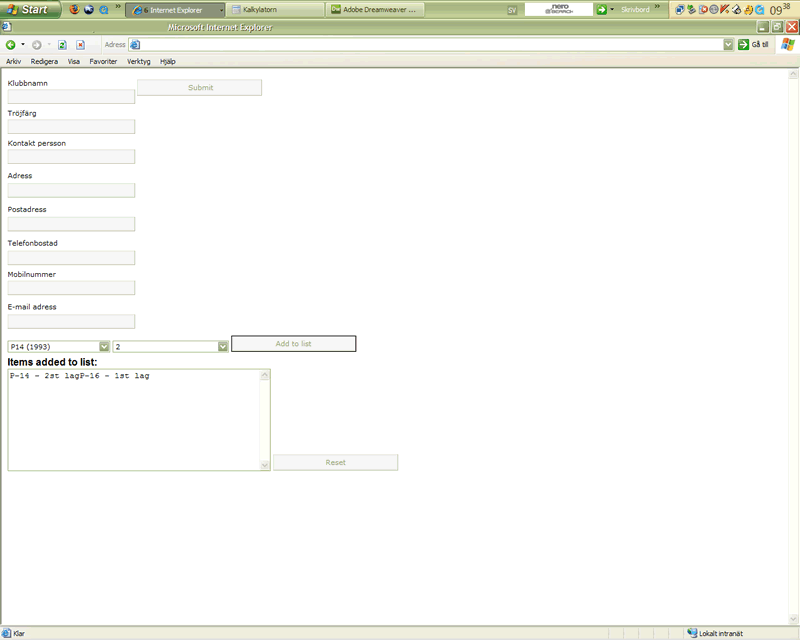Expand the address bar history dropdown
800x640 pixels.
728,45
